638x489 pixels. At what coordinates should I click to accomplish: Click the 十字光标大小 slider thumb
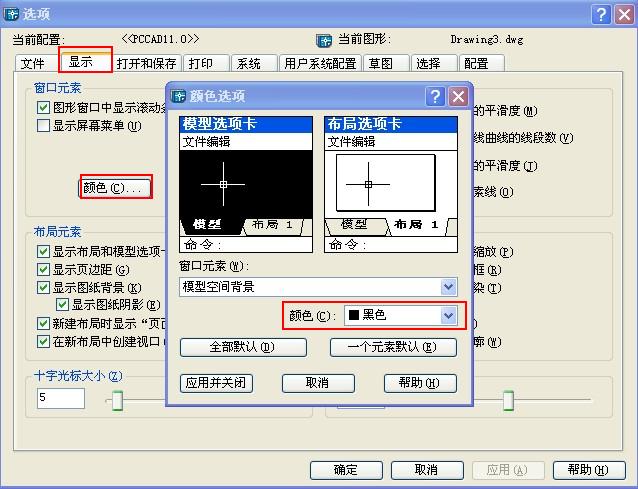tap(117, 400)
